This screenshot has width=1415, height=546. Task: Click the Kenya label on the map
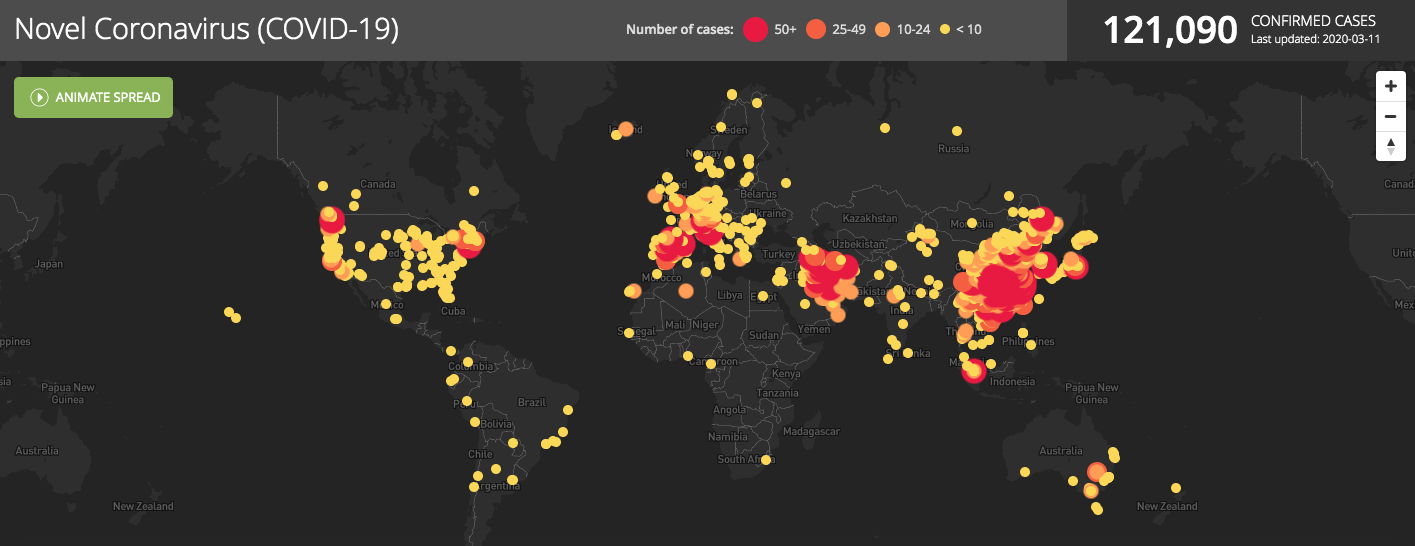pos(787,374)
